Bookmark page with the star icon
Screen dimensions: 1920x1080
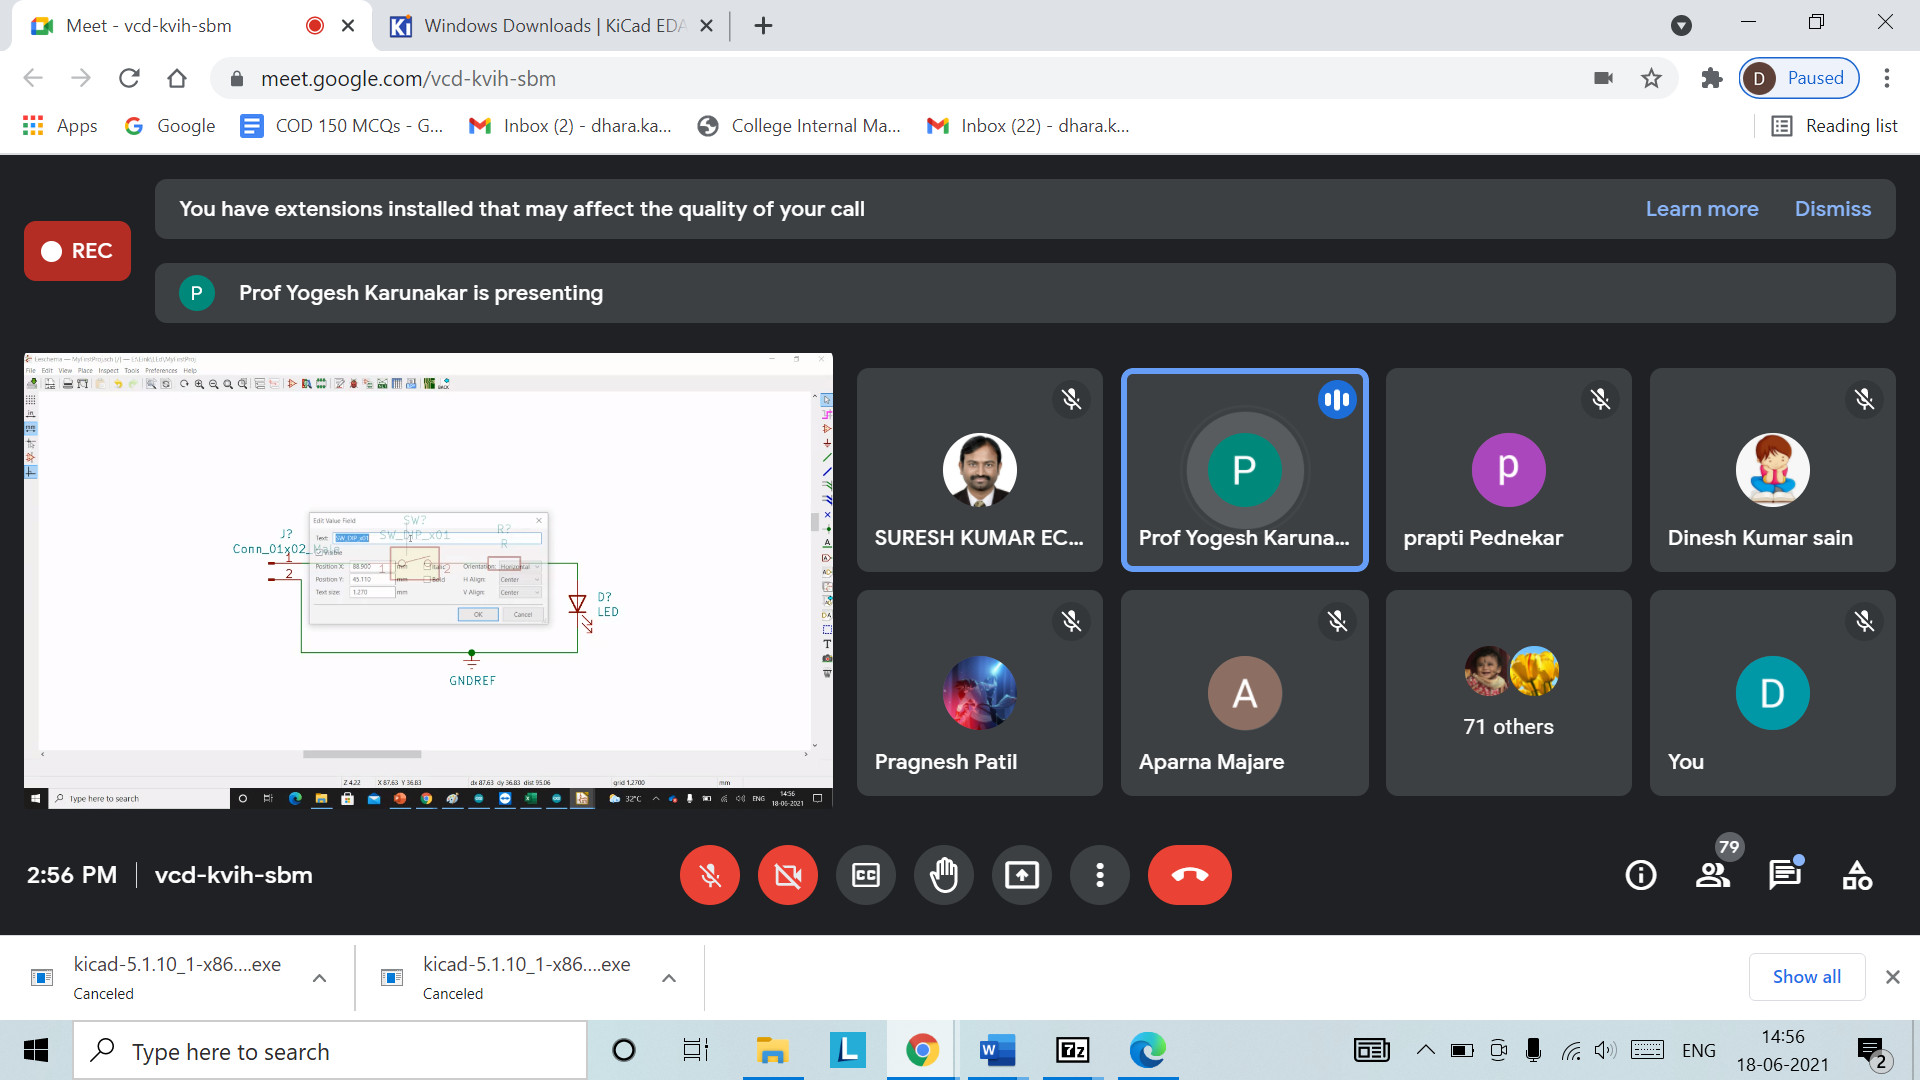pos(1651,78)
